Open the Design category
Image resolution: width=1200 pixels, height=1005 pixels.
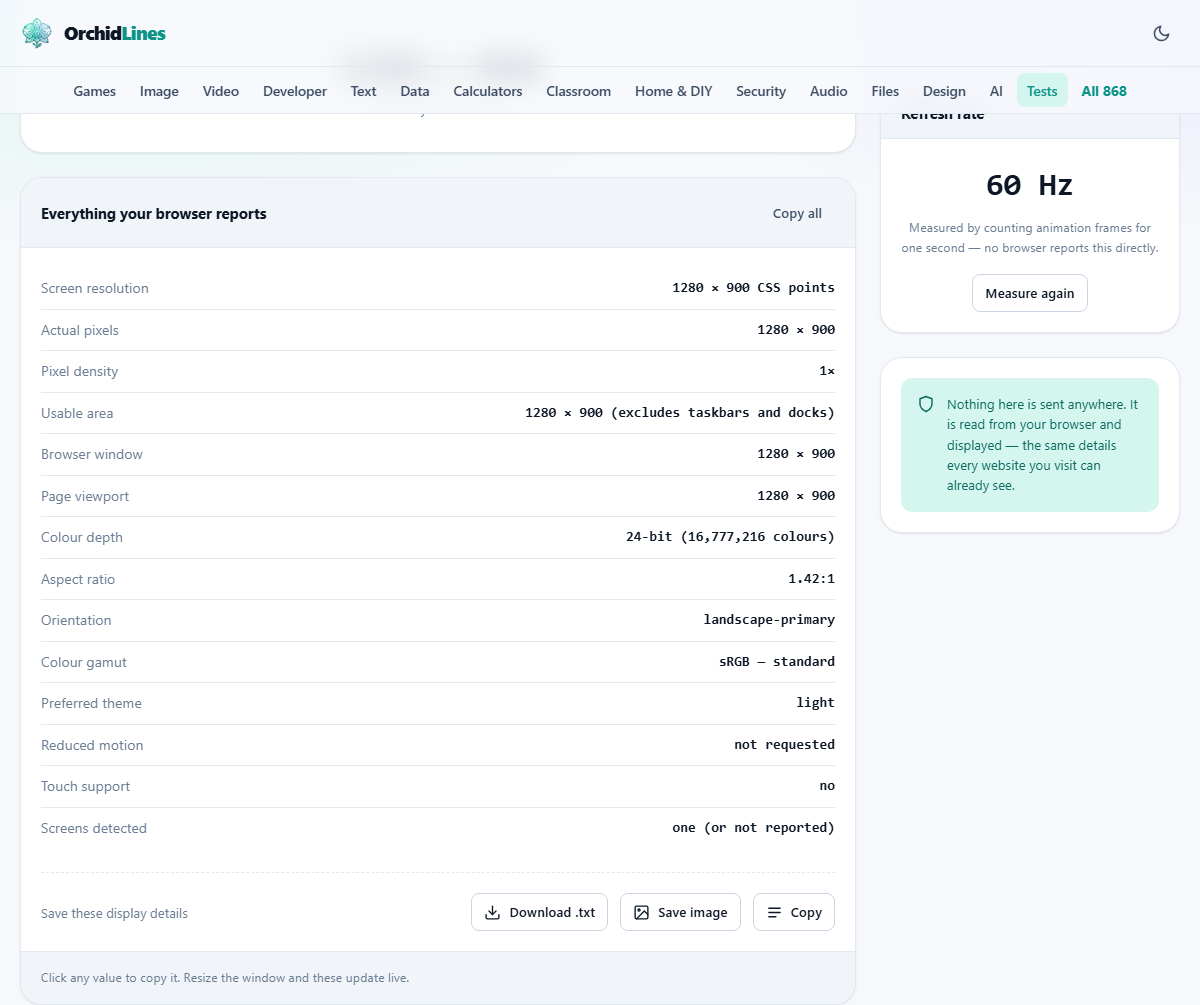click(944, 91)
